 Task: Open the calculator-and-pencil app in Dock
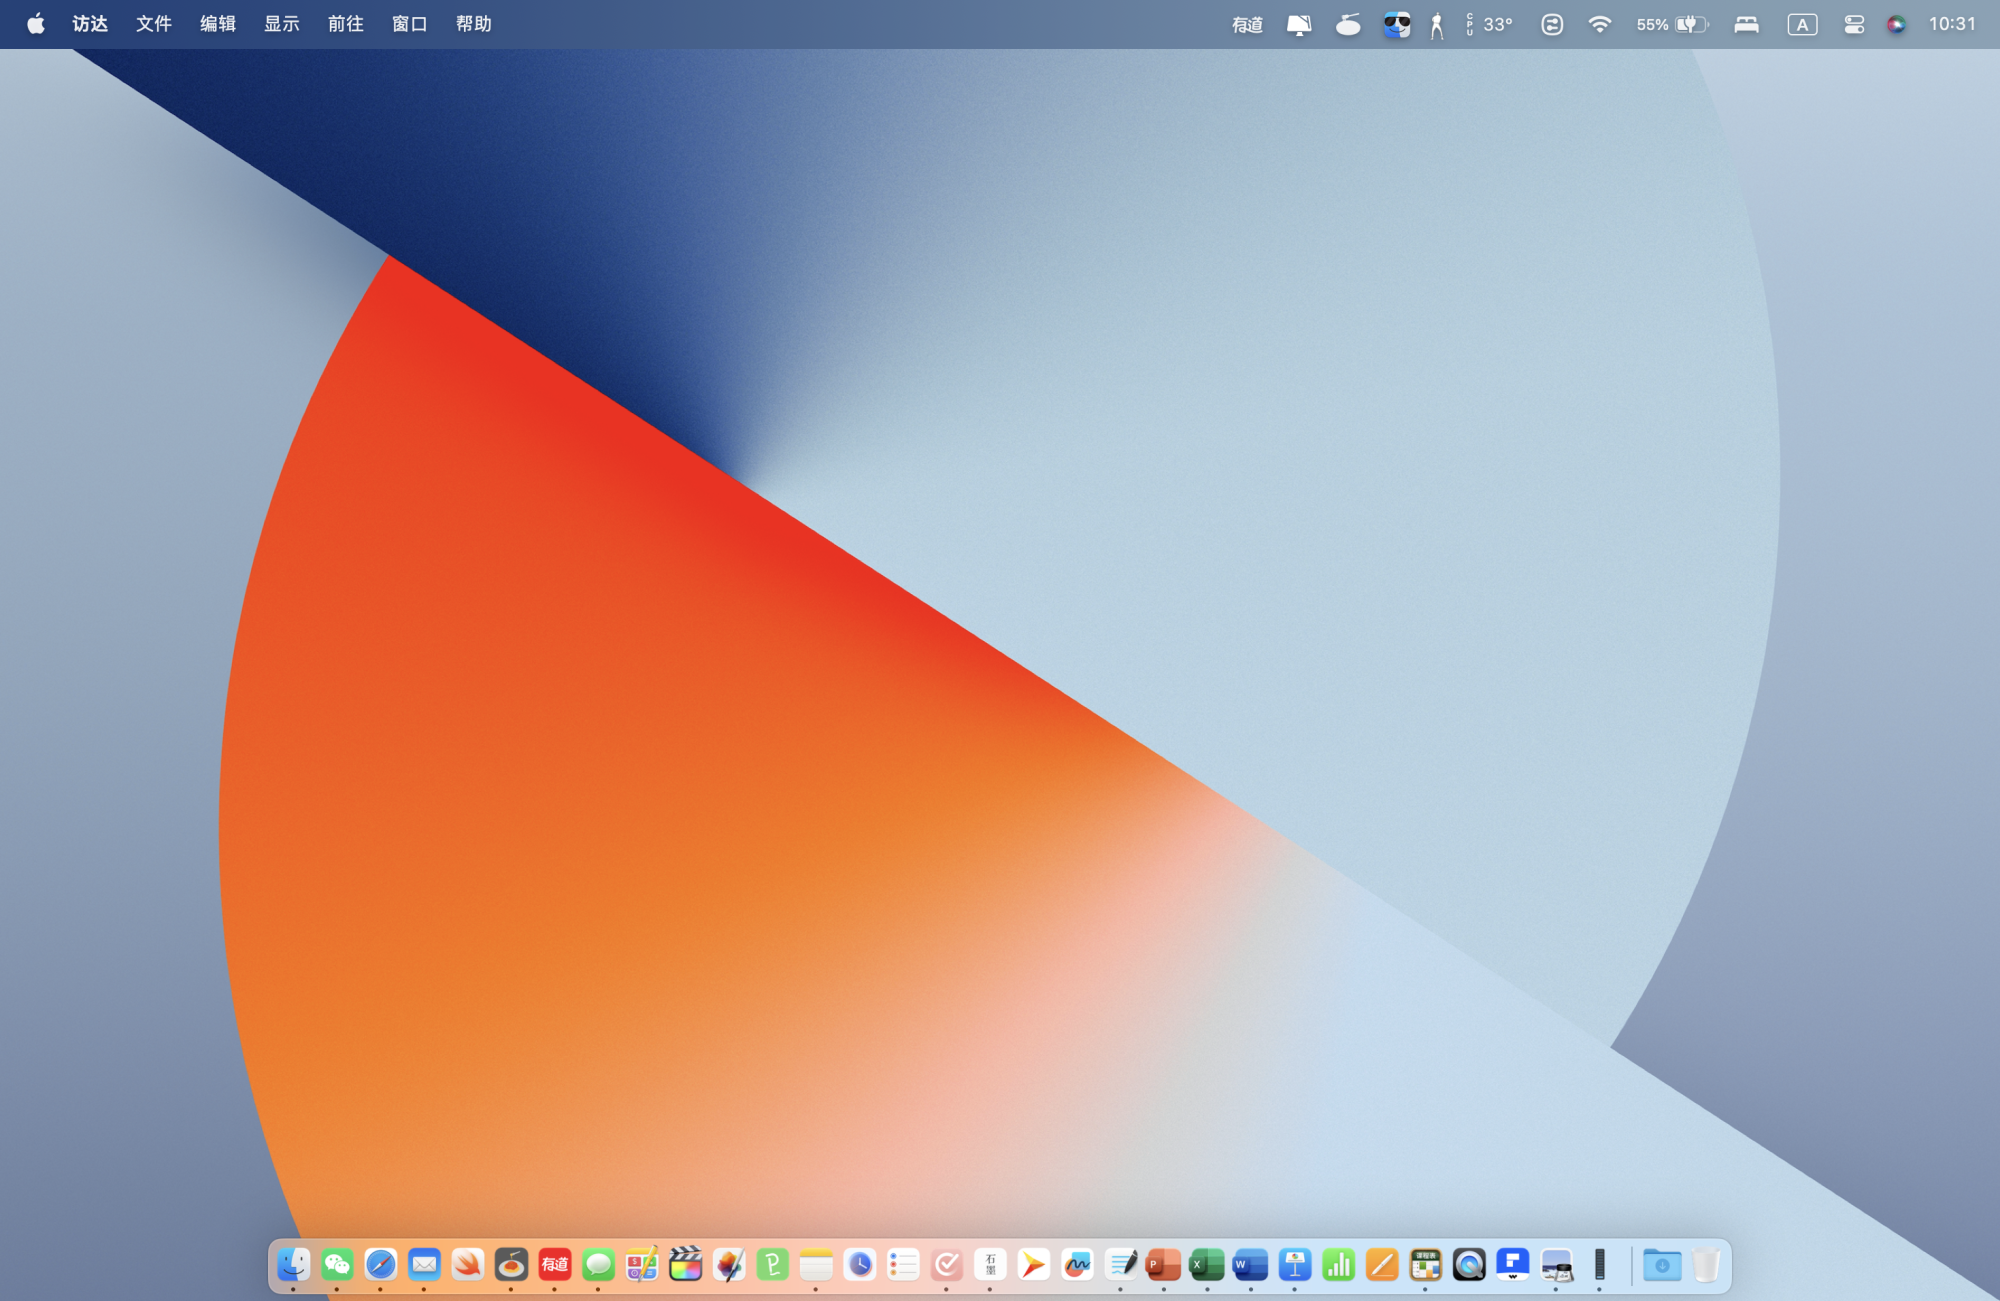pos(642,1265)
